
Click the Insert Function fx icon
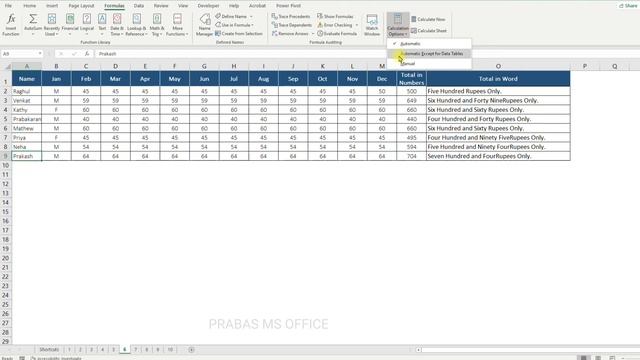(x=11, y=19)
